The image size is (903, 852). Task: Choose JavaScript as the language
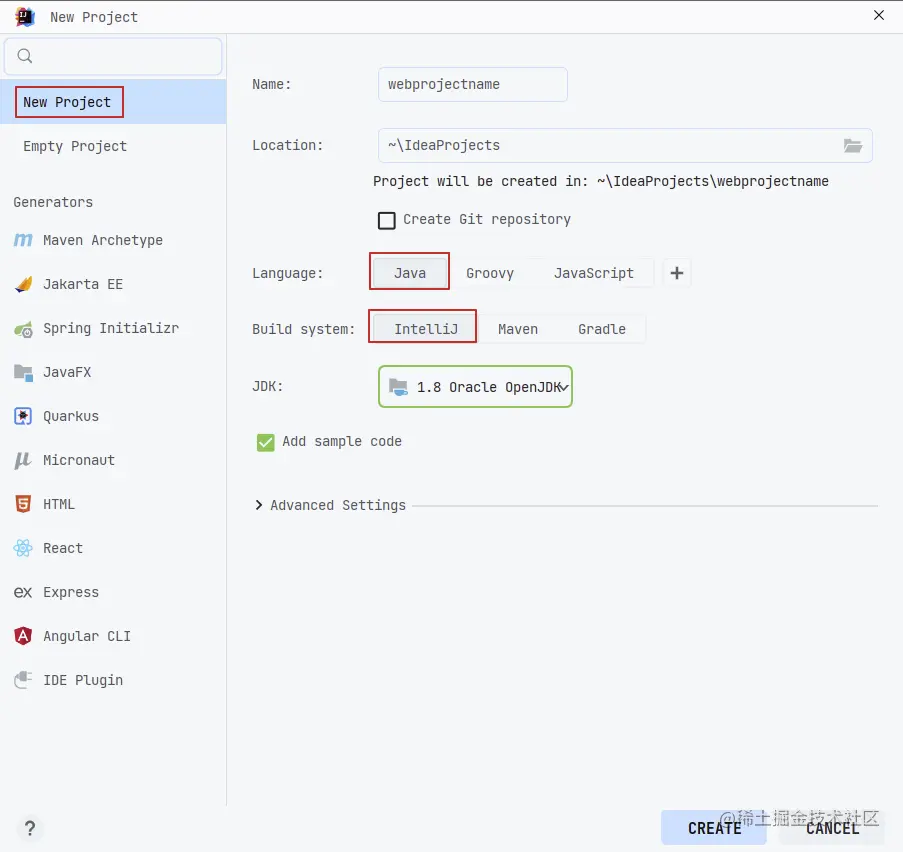point(594,273)
